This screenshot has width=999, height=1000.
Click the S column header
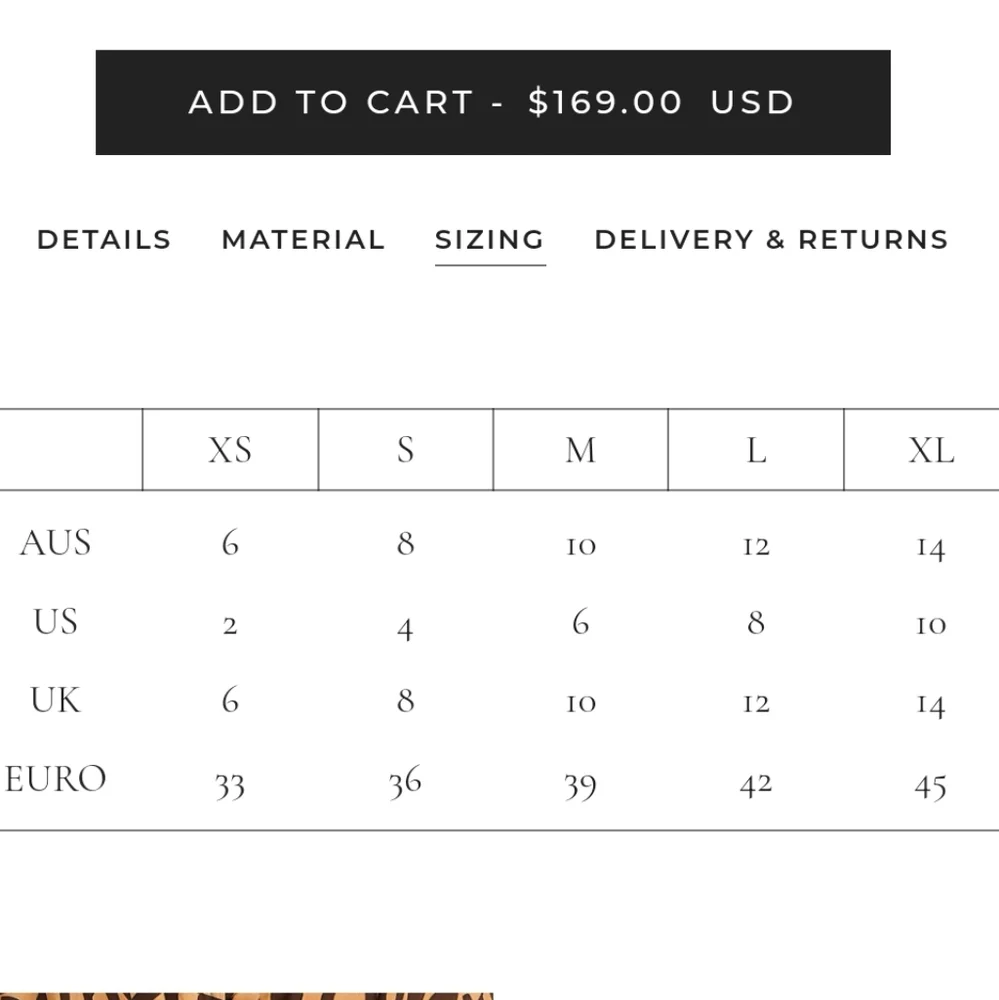click(x=405, y=450)
